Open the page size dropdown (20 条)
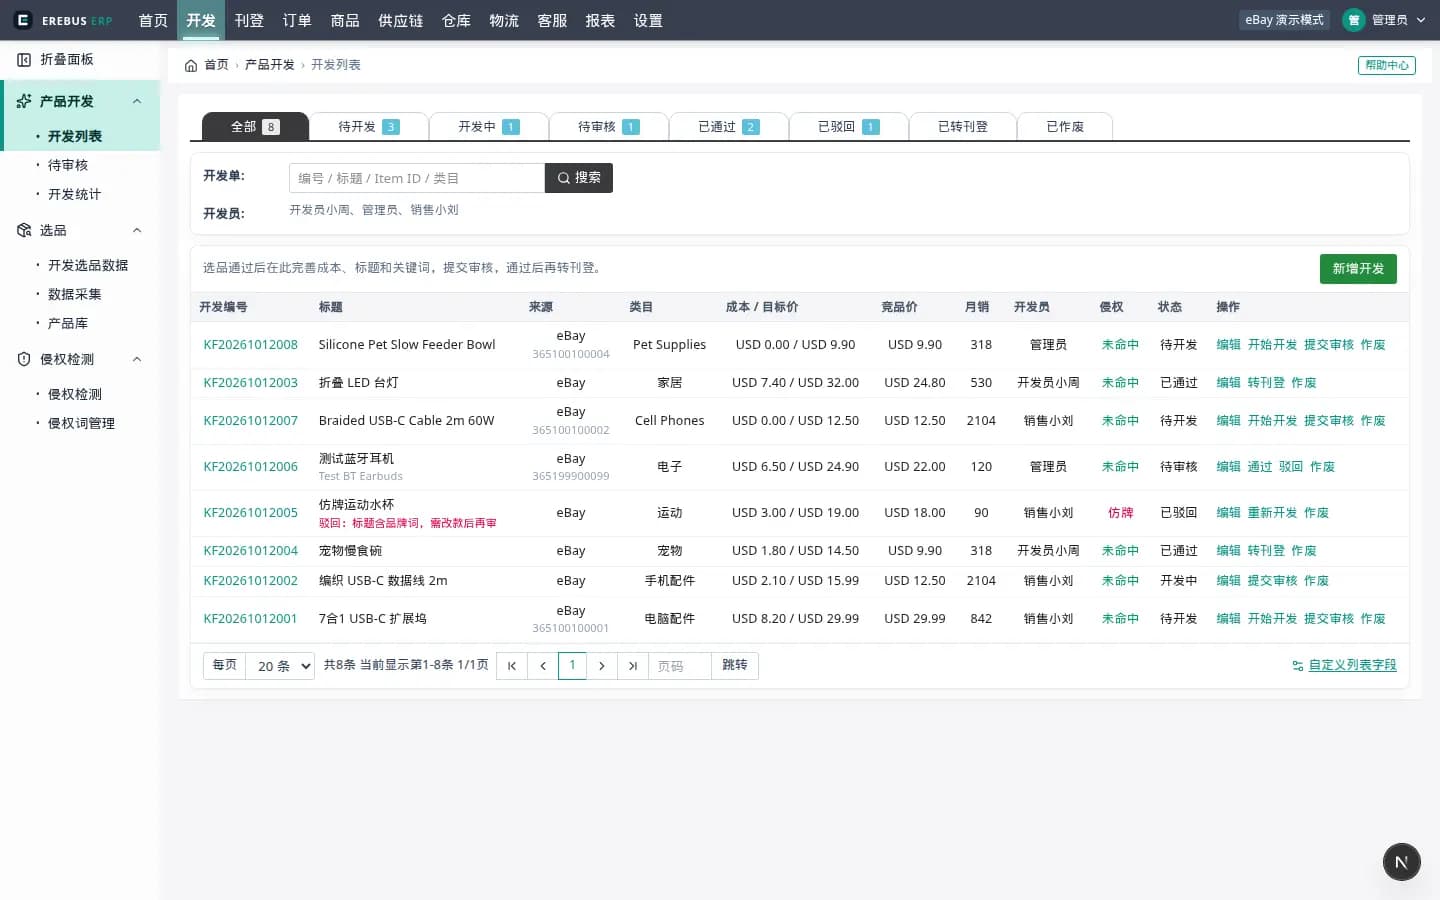The width and height of the screenshot is (1440, 900). coord(280,666)
